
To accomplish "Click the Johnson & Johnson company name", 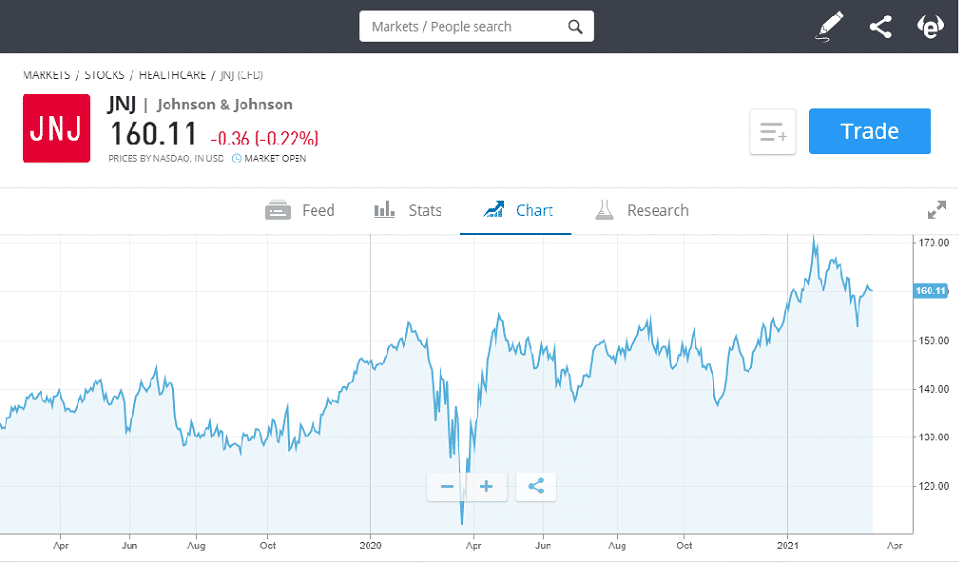I will pos(224,104).
